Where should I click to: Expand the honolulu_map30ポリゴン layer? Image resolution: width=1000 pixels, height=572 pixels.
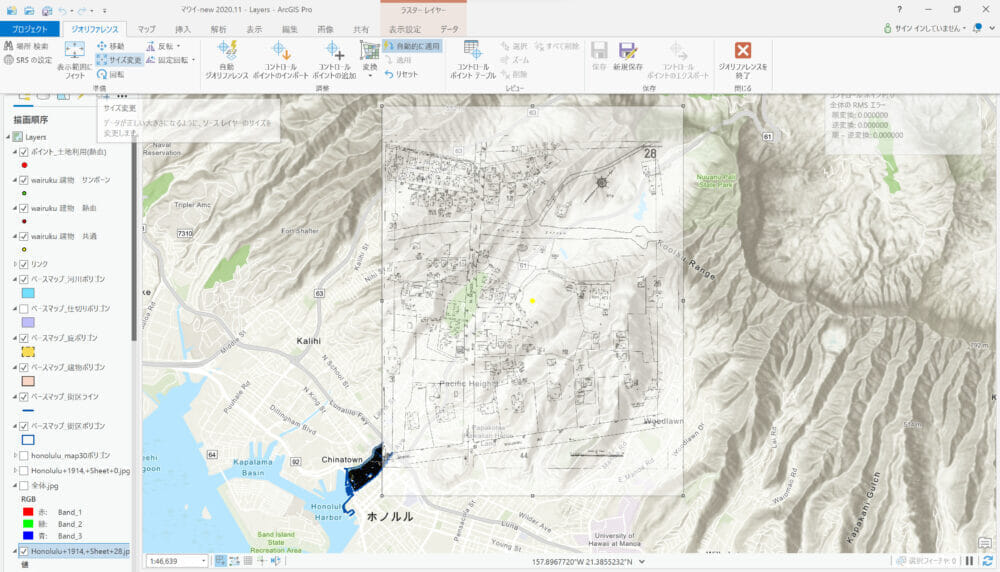coord(15,455)
